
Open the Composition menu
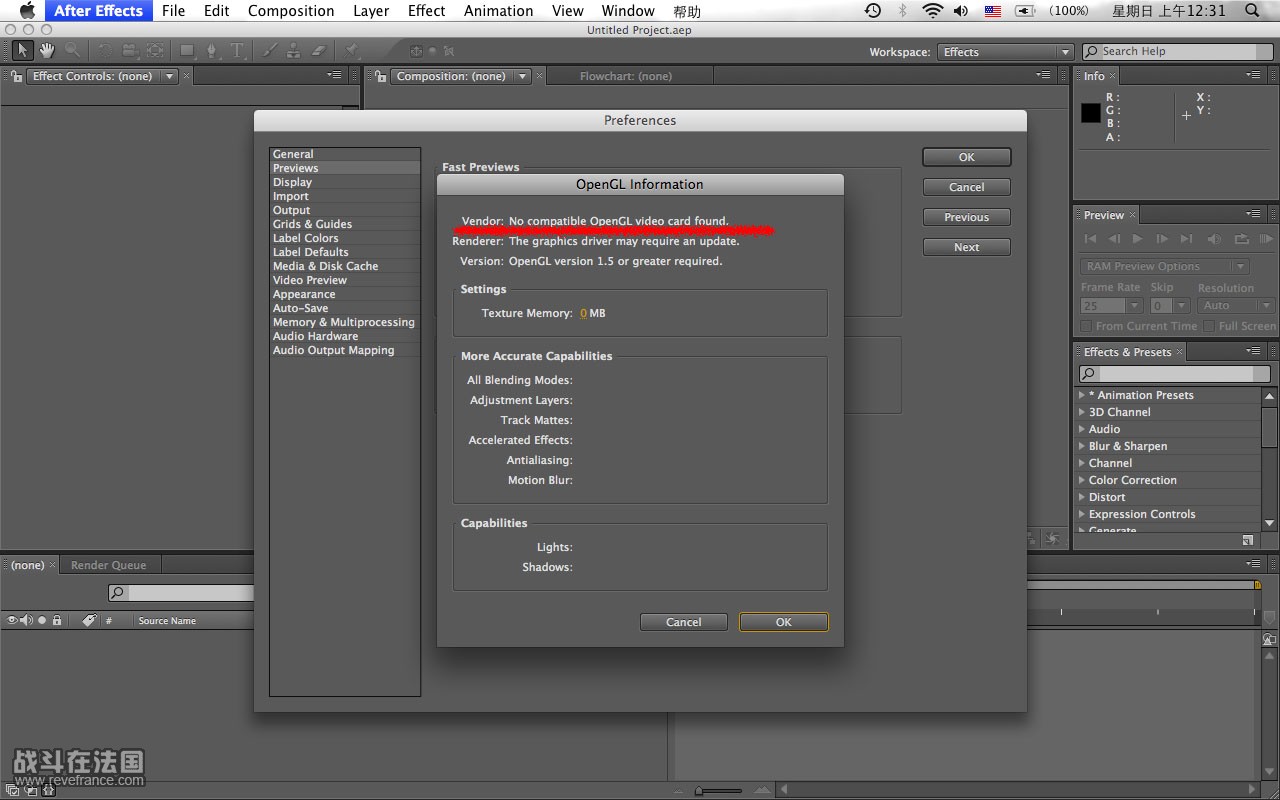click(291, 11)
